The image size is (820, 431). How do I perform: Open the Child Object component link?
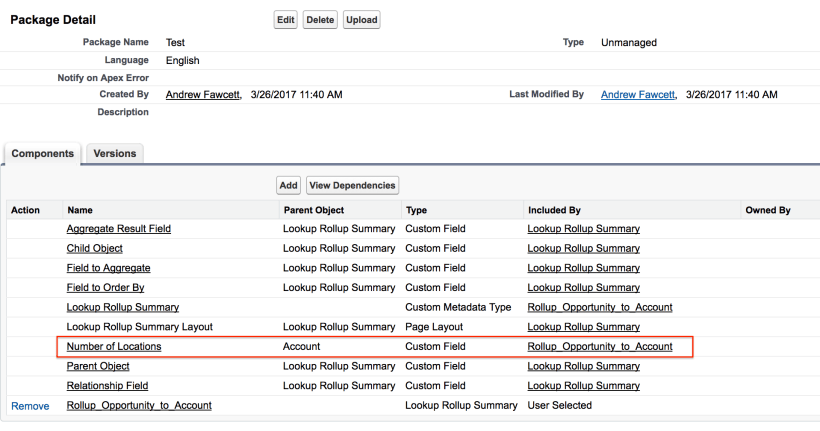pyautogui.click(x=95, y=248)
